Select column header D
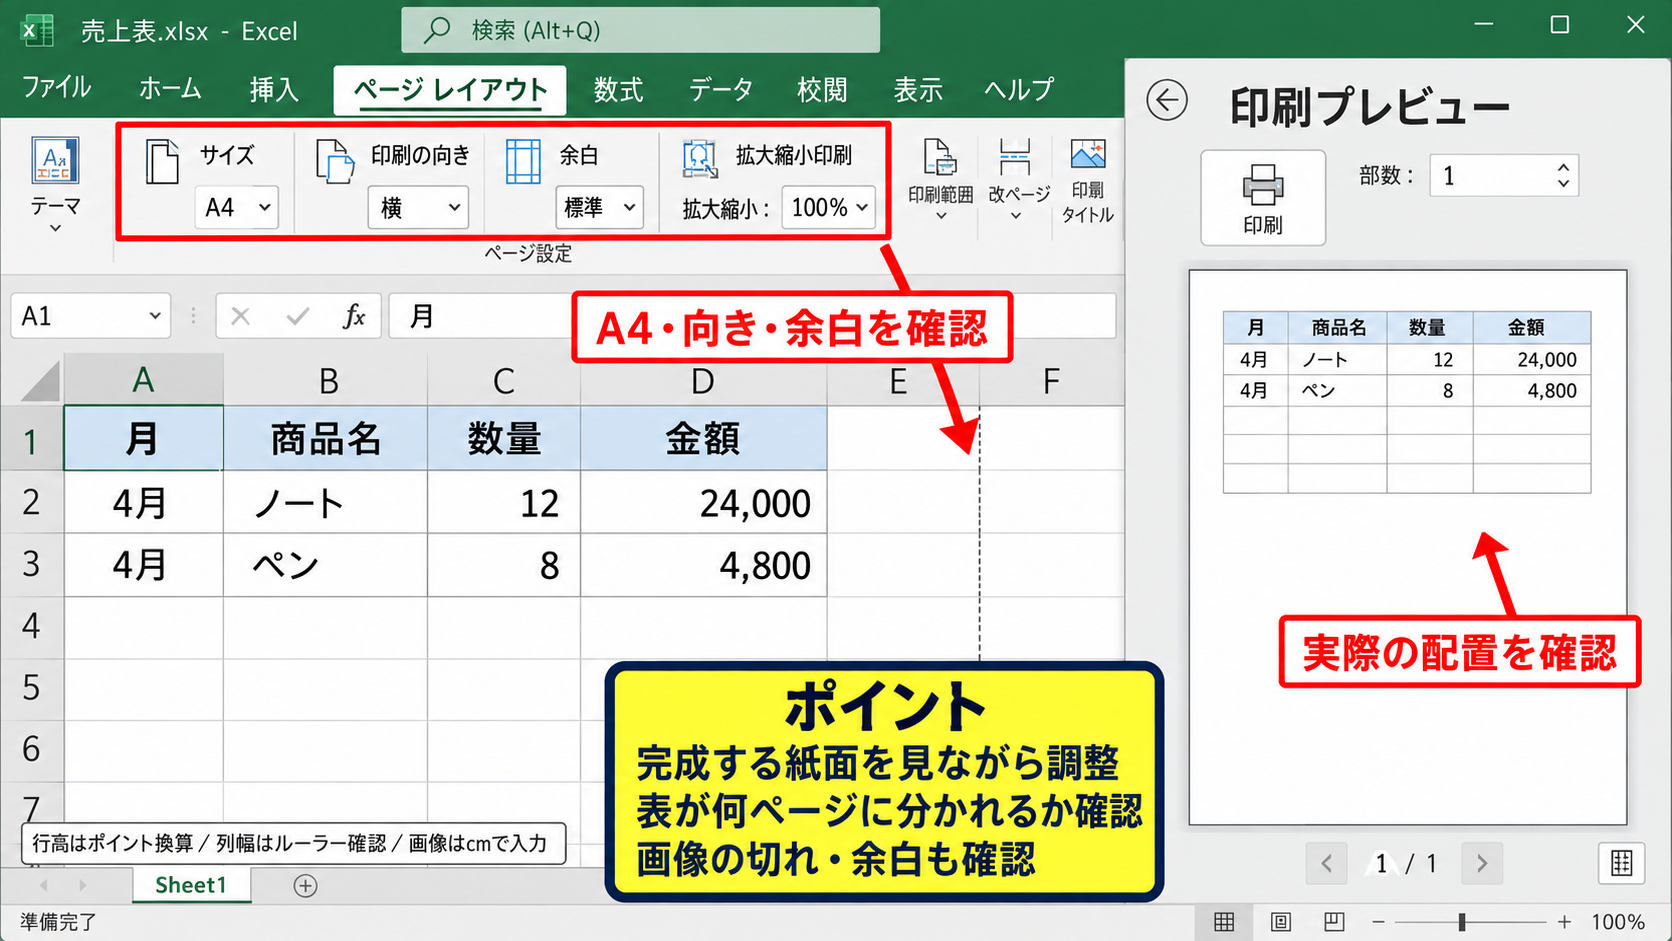This screenshot has height=941, width=1672. [x=703, y=381]
